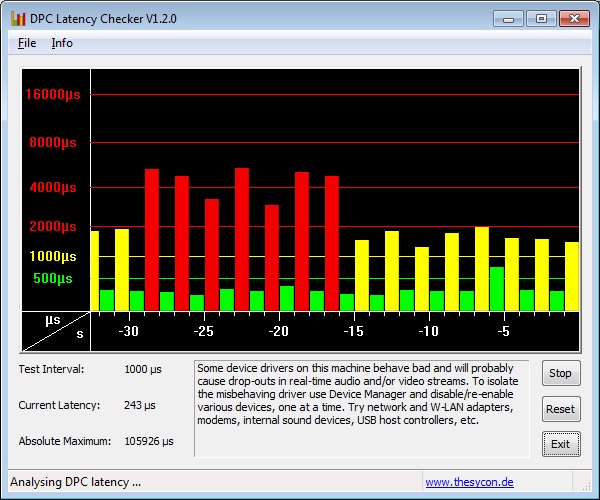
Task: Click the Exit button
Action: click(561, 444)
